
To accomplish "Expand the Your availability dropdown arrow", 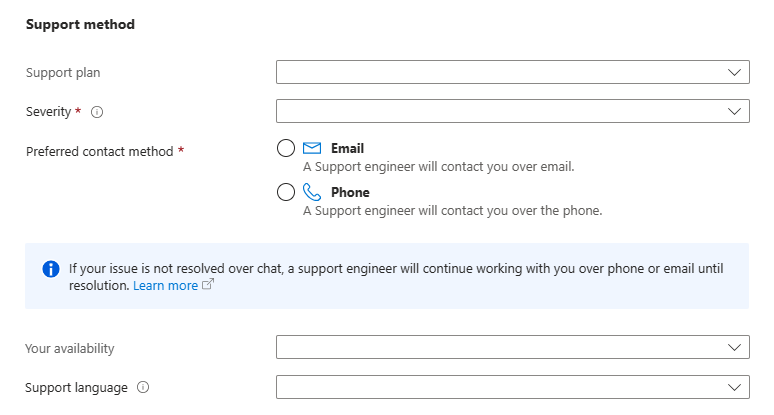I will coord(734,347).
